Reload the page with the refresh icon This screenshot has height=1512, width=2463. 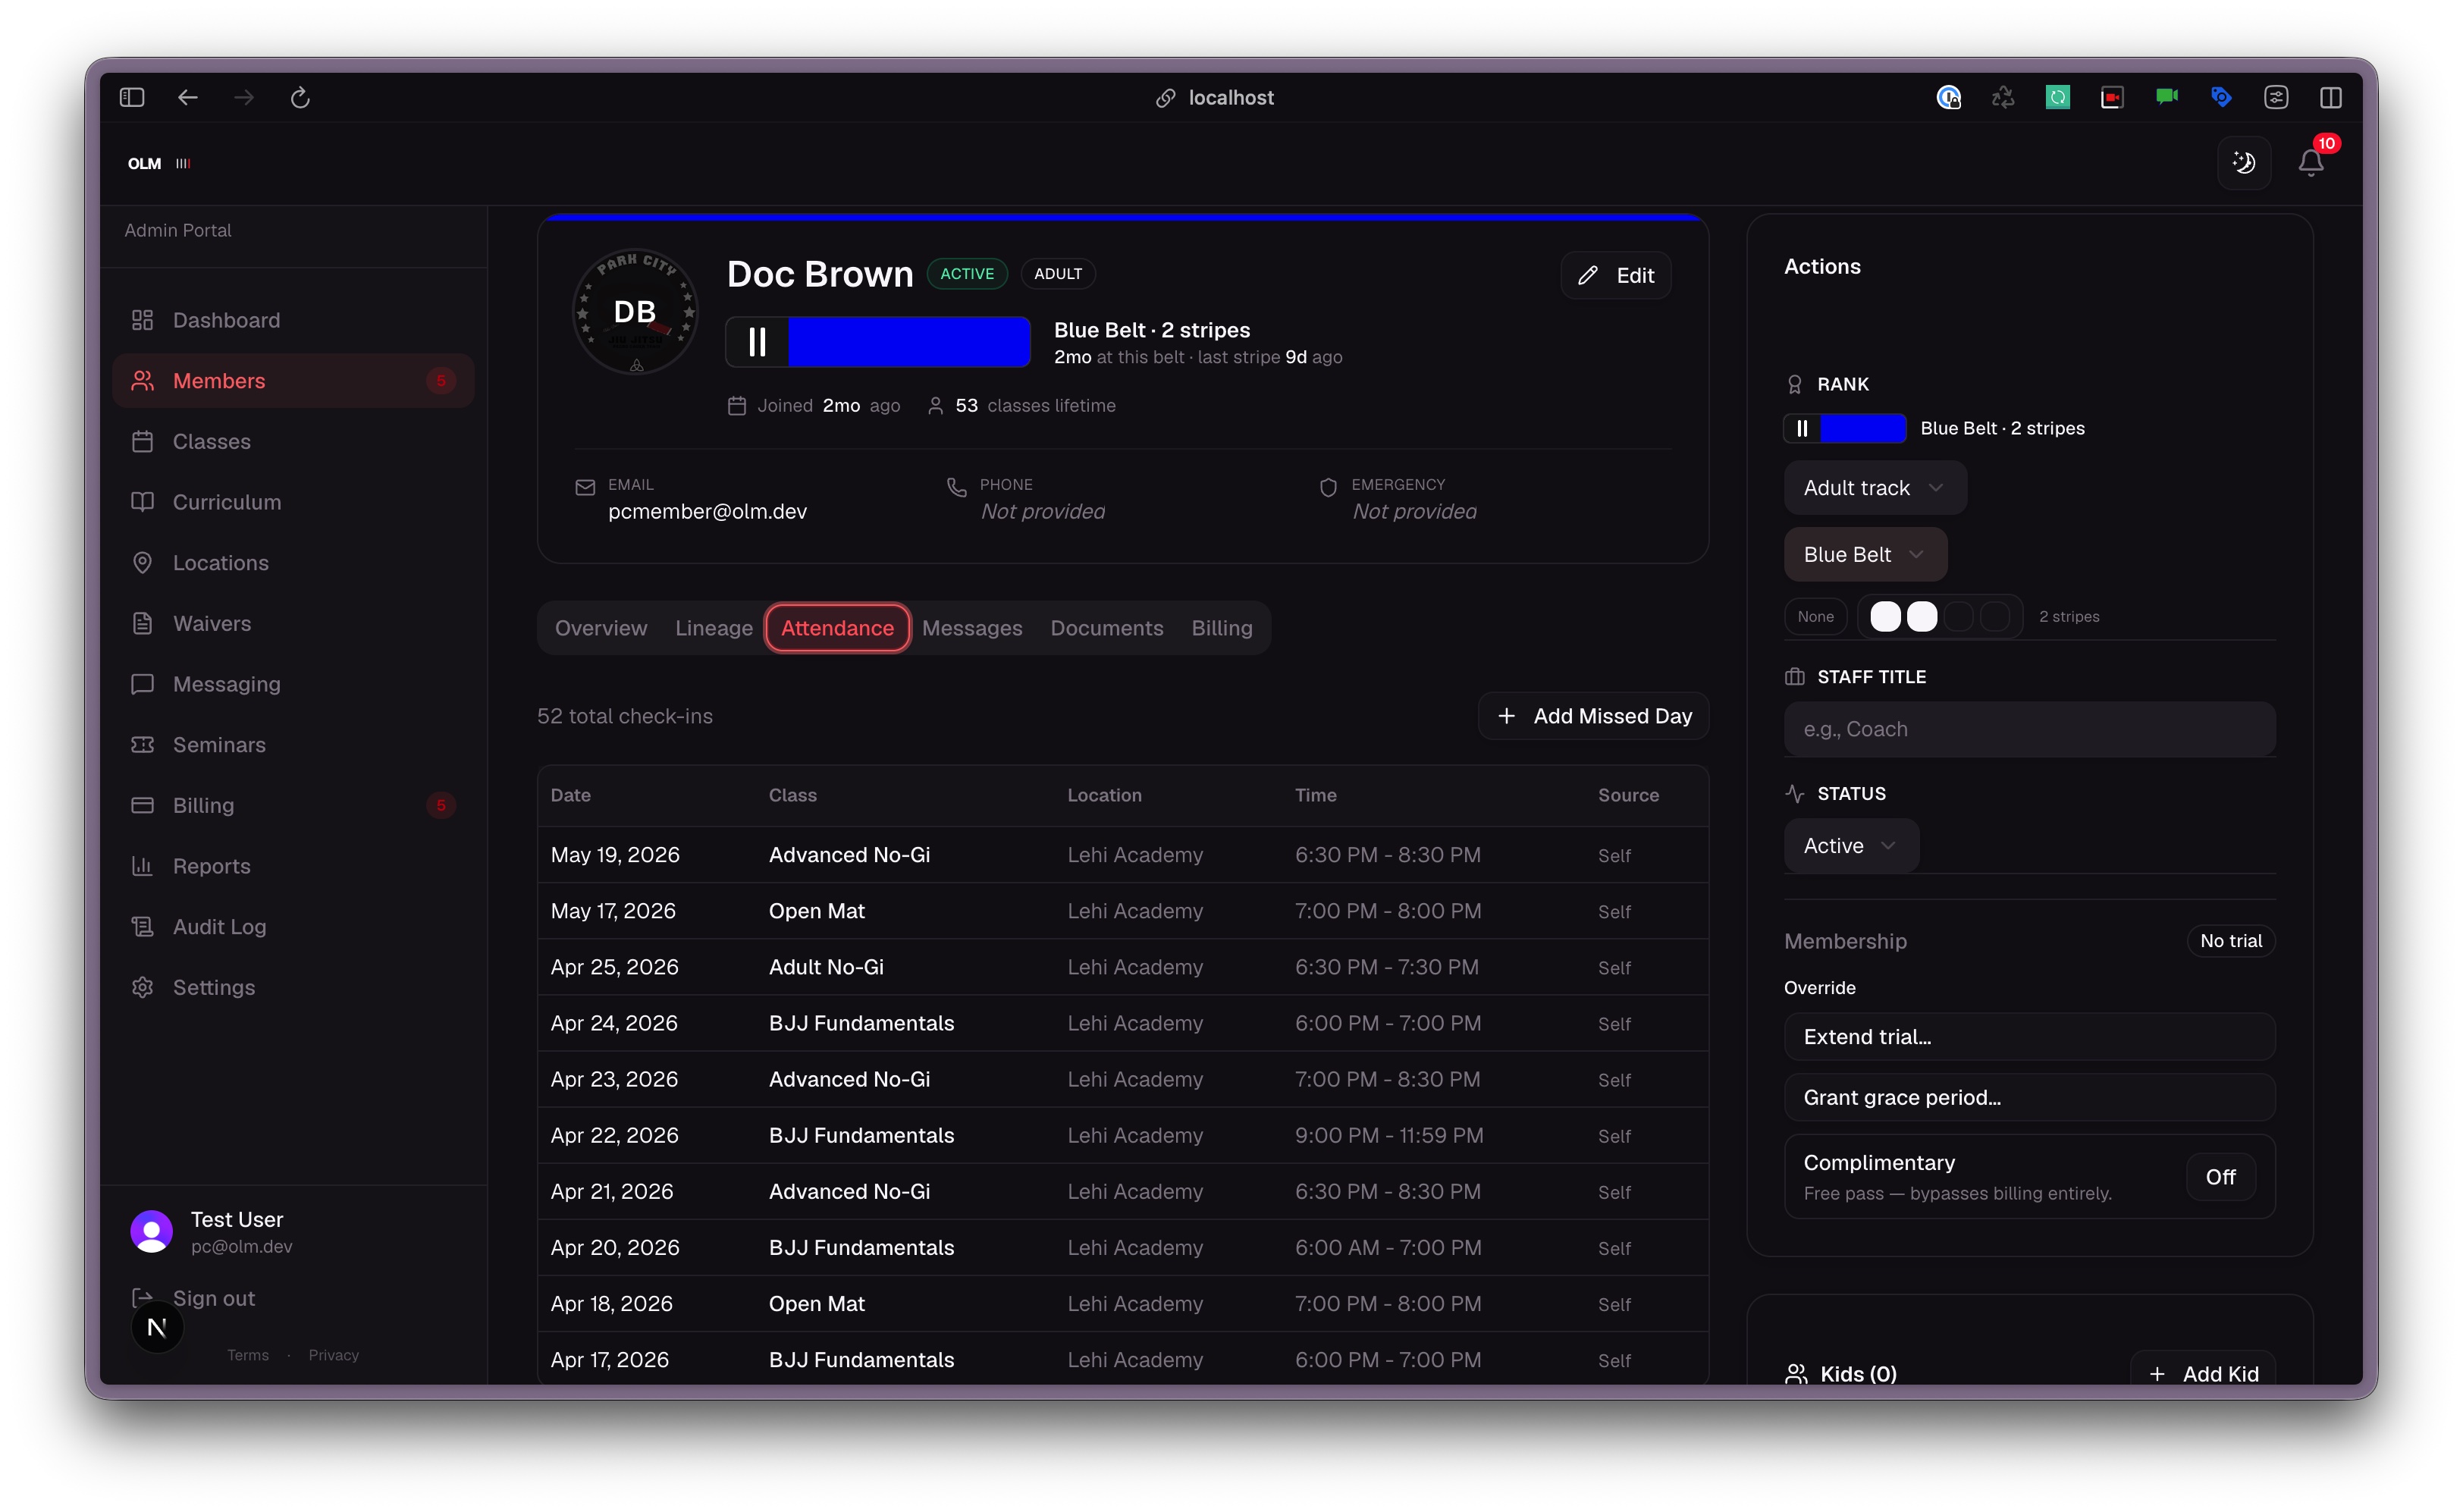click(300, 97)
